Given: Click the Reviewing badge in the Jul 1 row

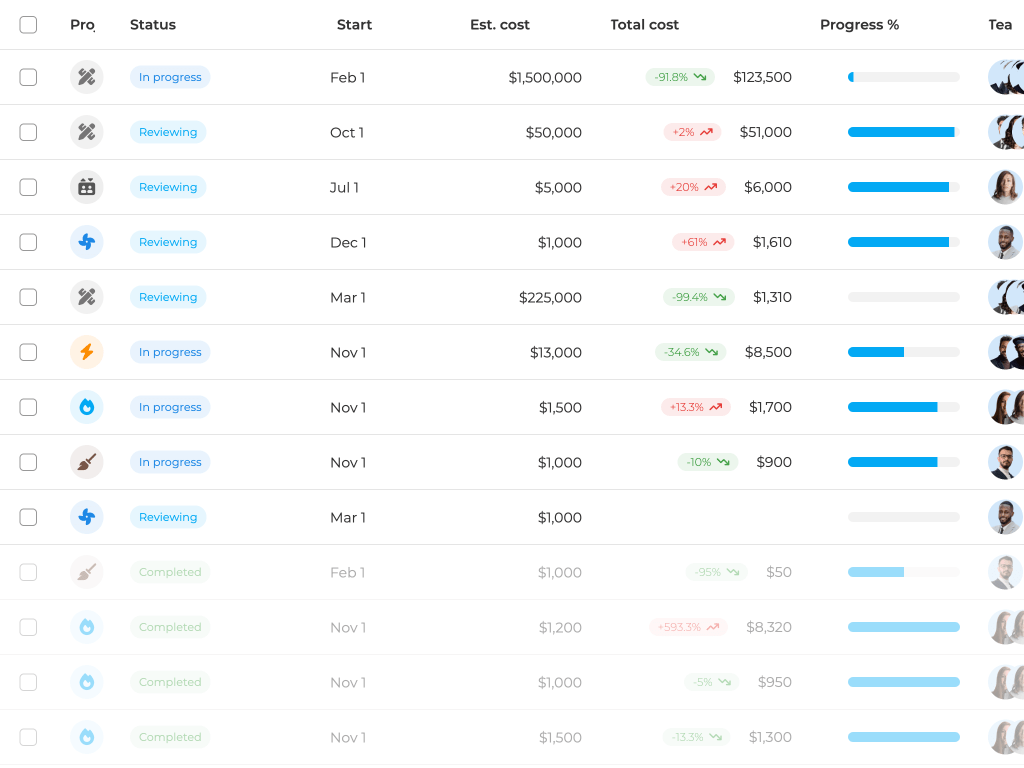Looking at the screenshot, I should tap(168, 187).
